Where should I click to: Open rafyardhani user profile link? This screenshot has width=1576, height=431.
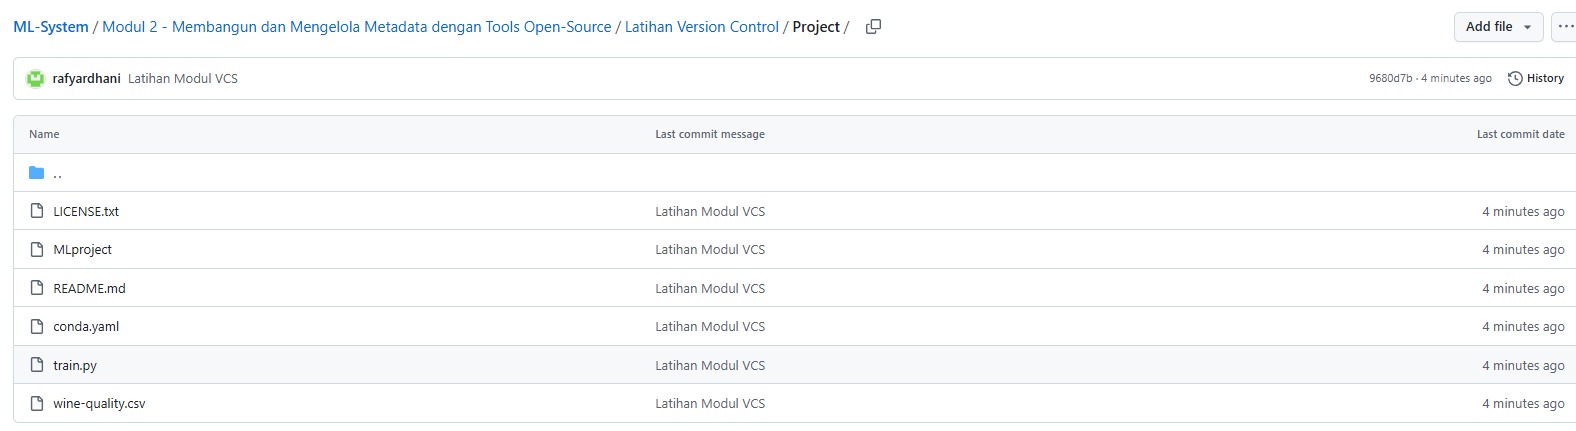86,78
